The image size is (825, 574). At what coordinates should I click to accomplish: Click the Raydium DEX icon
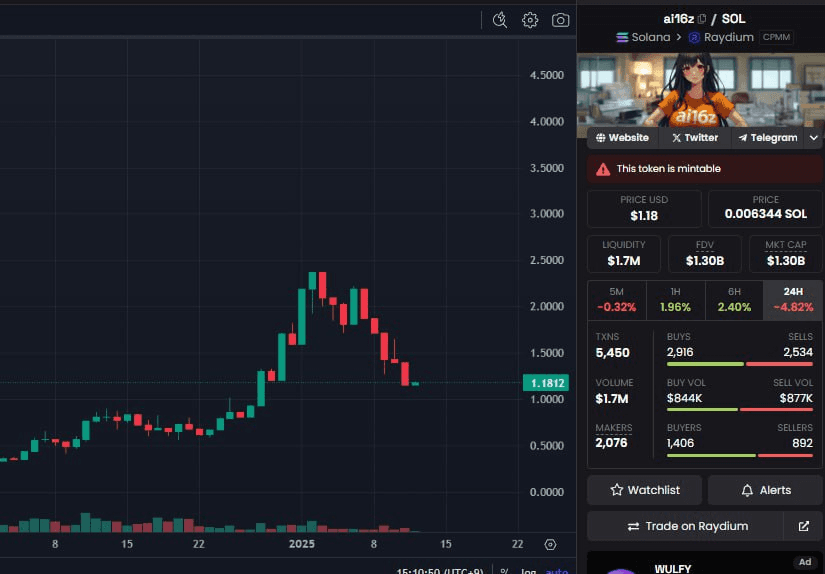point(695,37)
